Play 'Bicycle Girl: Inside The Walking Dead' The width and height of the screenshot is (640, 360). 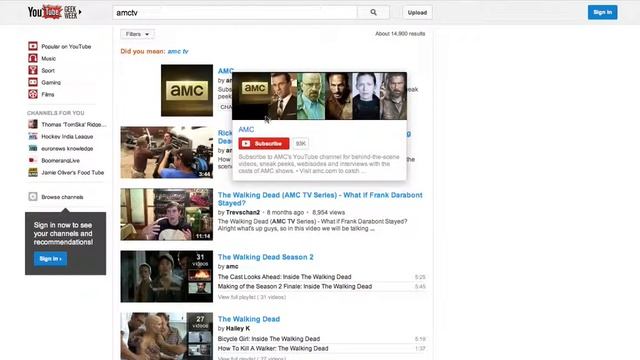click(269, 339)
